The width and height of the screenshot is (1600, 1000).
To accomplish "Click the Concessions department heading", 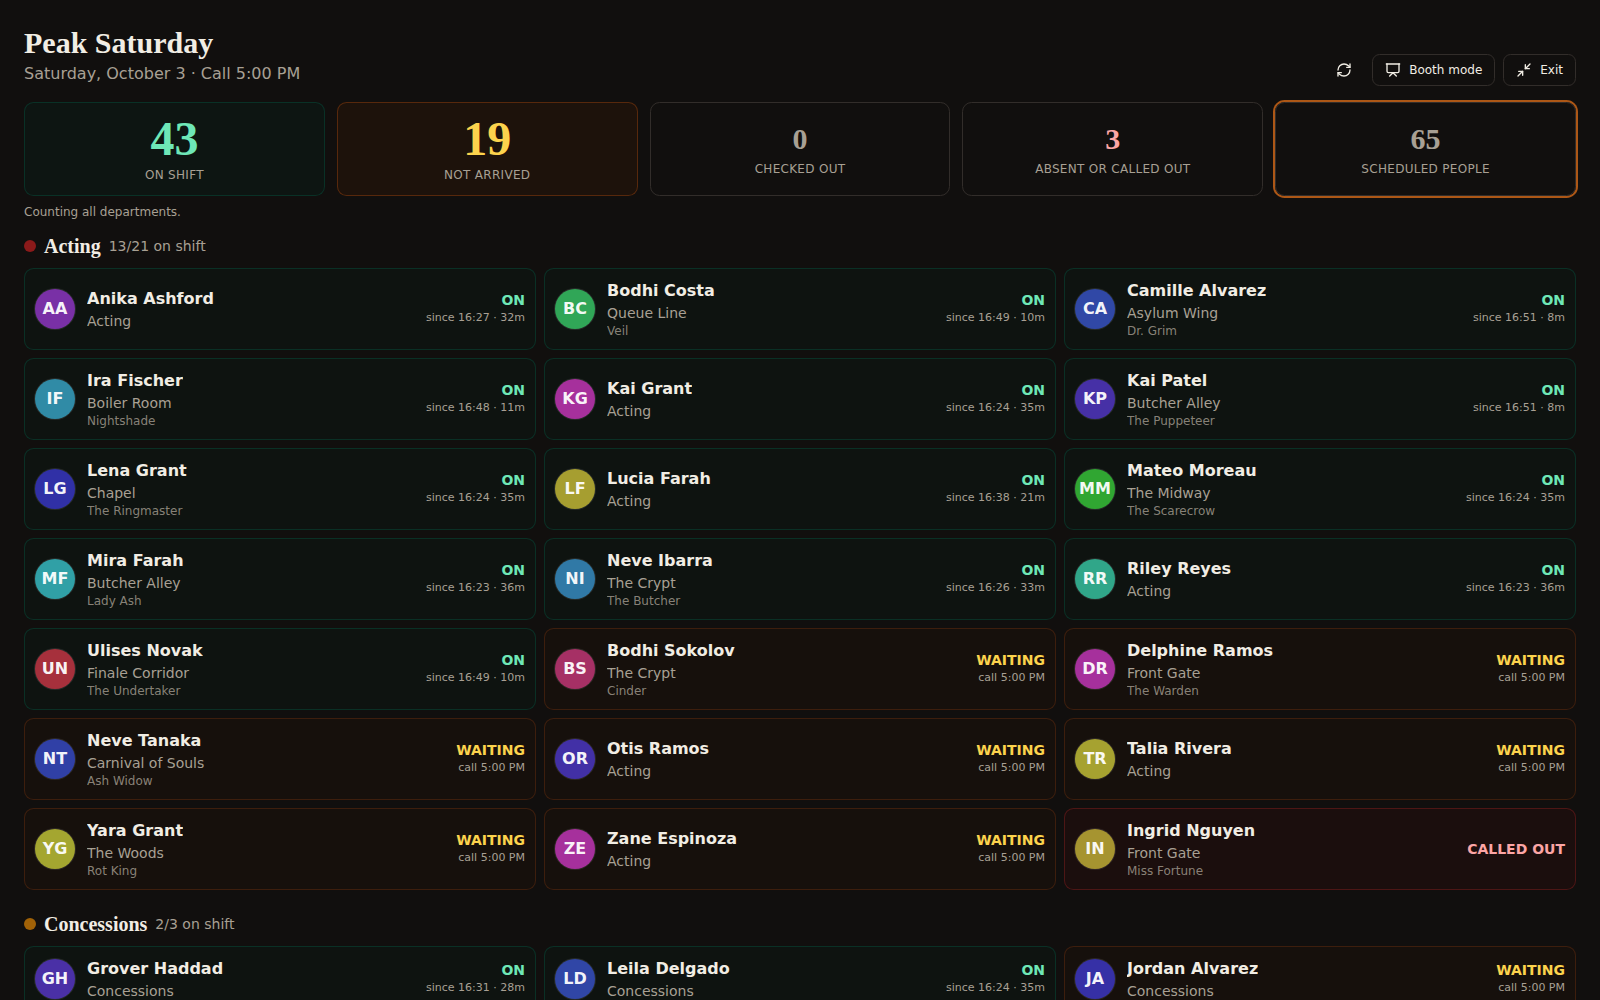I will (96, 924).
